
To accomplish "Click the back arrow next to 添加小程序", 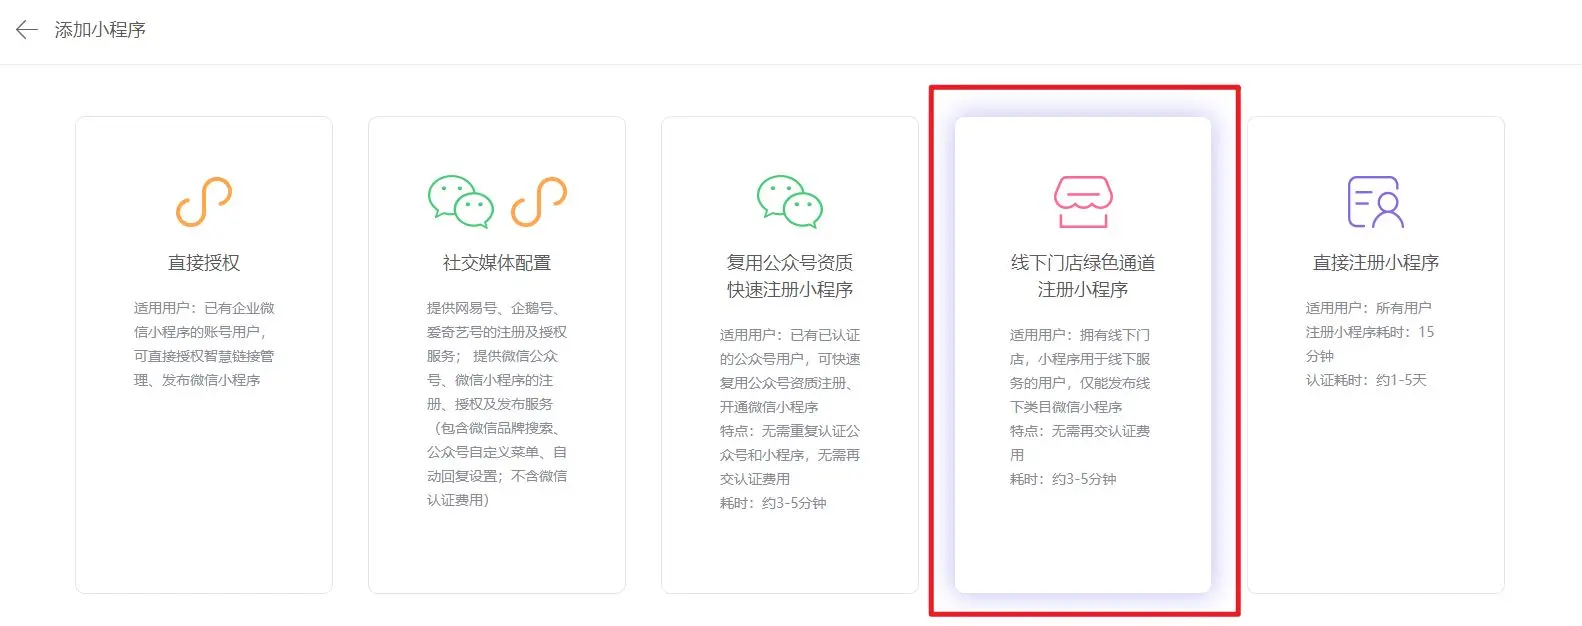I will (27, 30).
